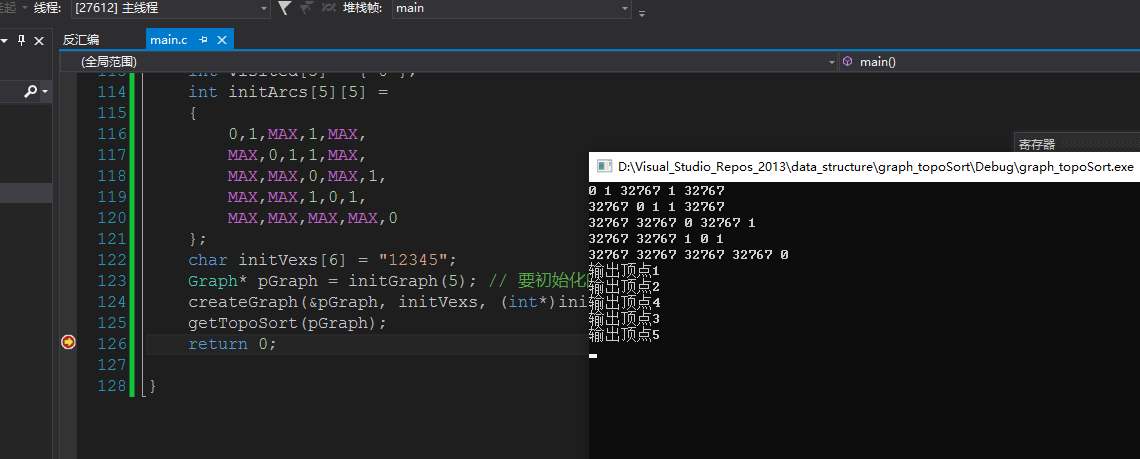Click console output line 输出顶点1

point(625,271)
